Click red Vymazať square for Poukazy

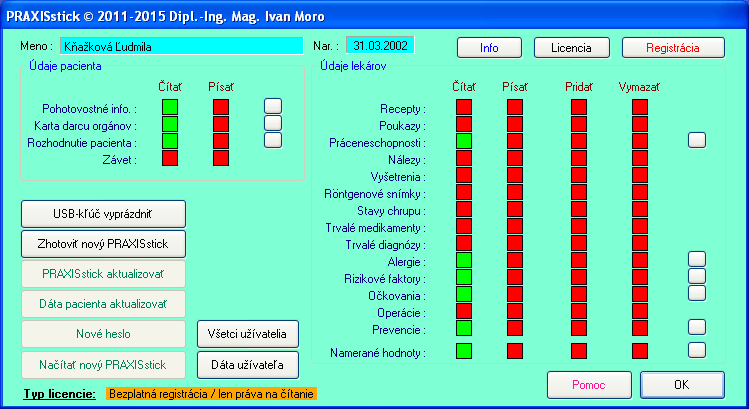[x=640, y=124]
